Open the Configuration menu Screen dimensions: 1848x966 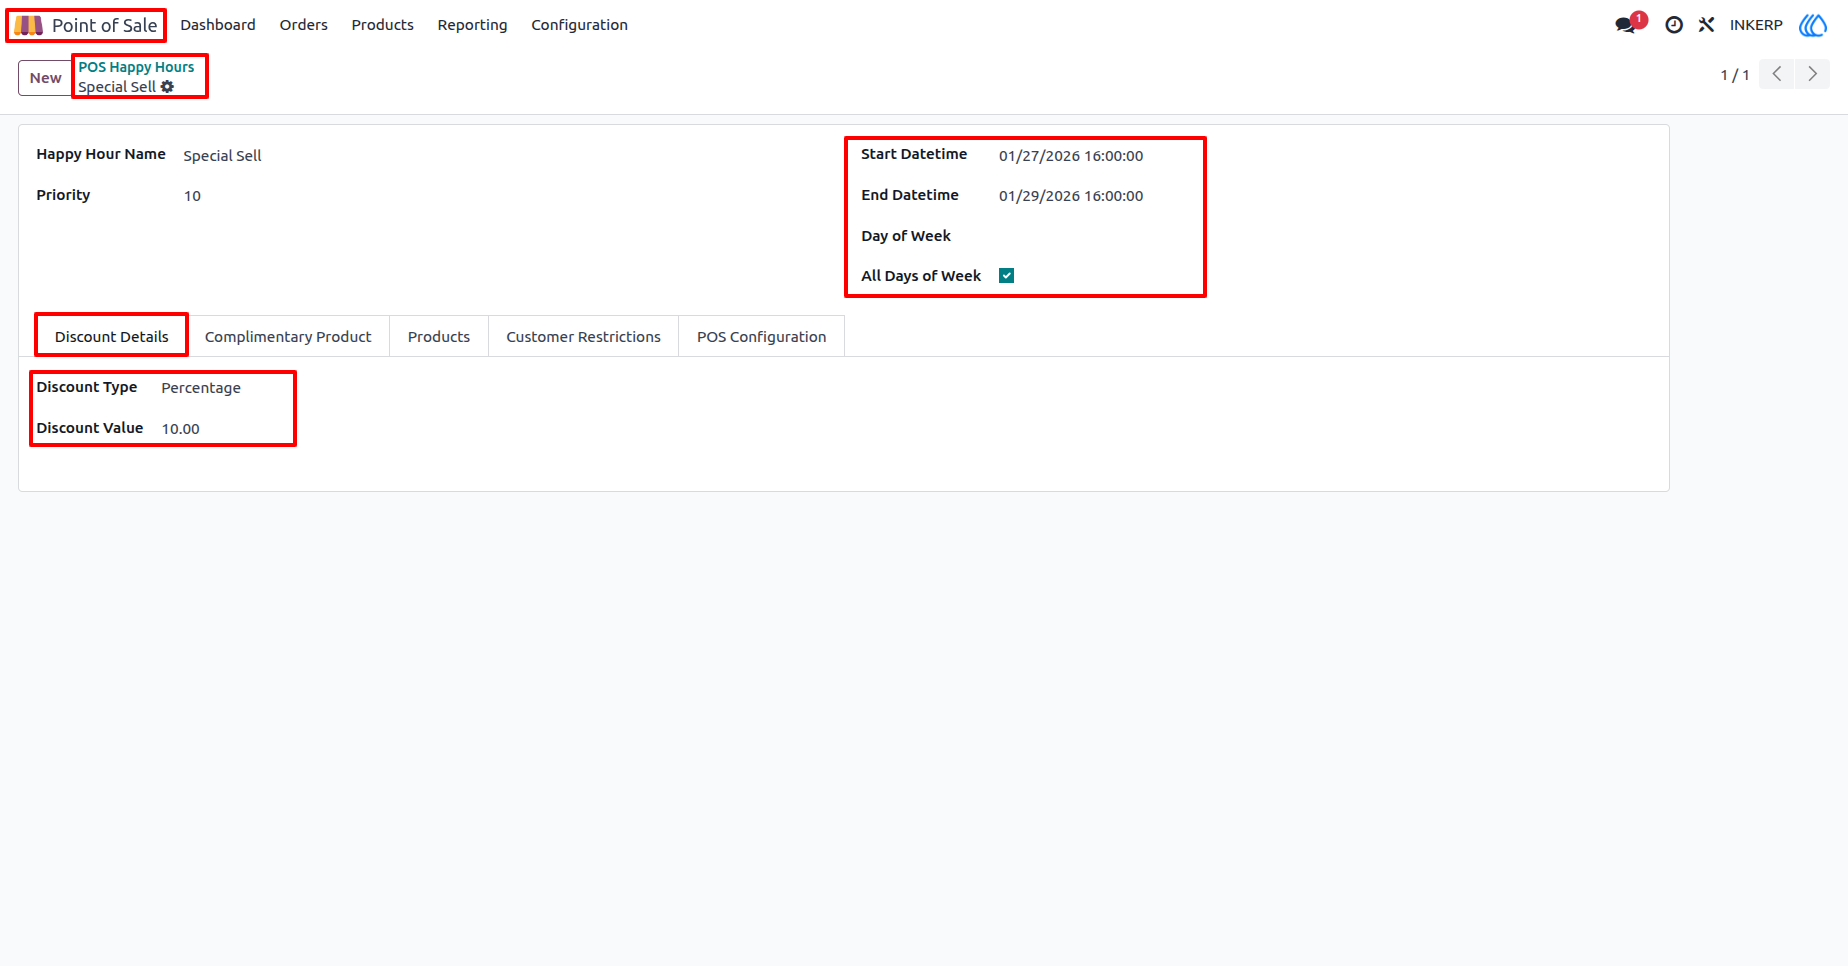(580, 25)
